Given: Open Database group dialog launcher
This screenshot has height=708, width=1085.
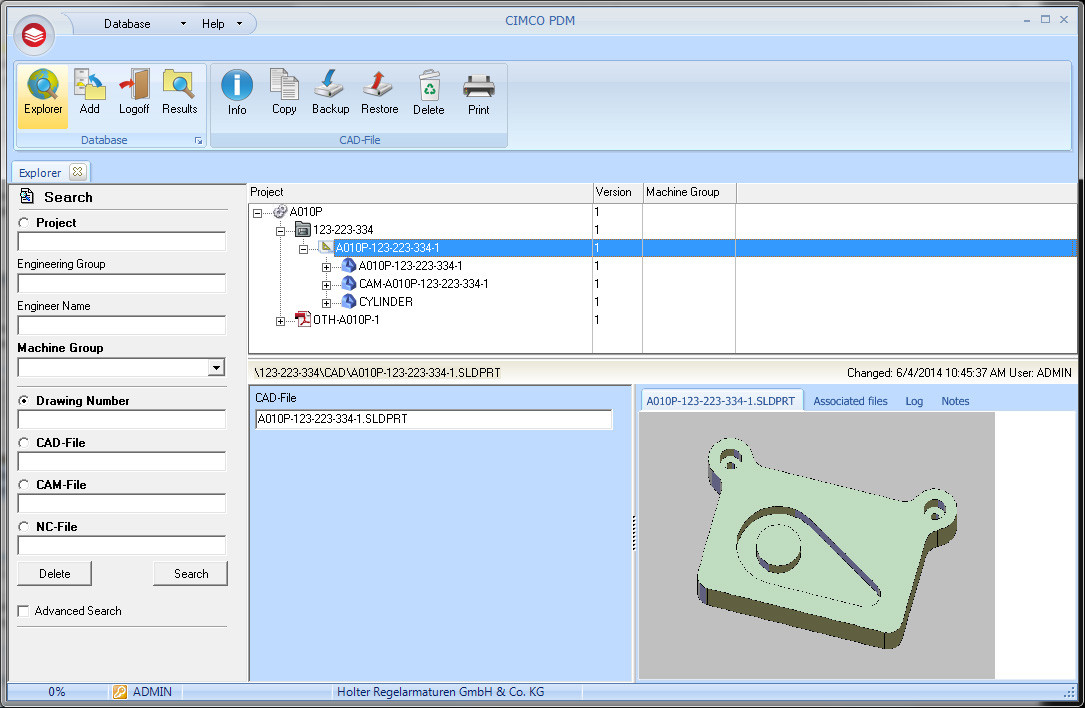Looking at the screenshot, I should pos(199,140).
